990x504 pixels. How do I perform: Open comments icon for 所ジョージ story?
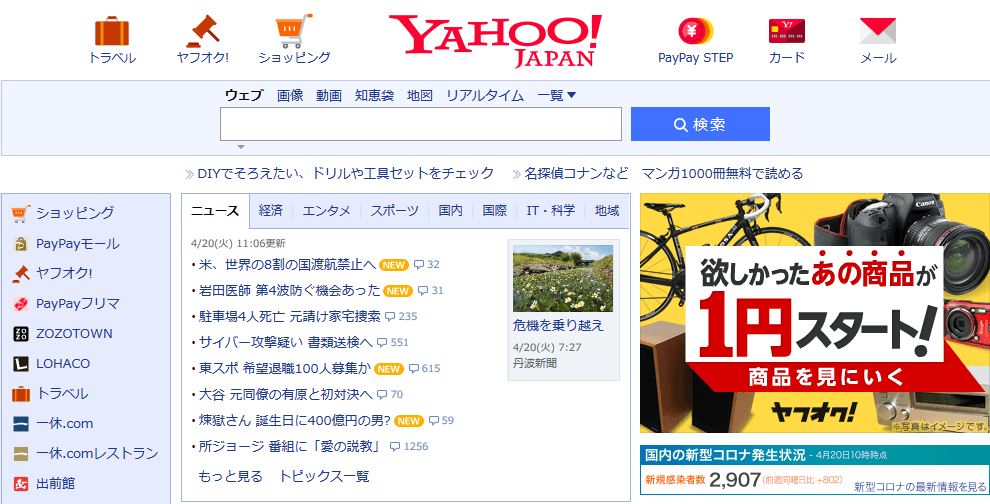tap(395, 447)
